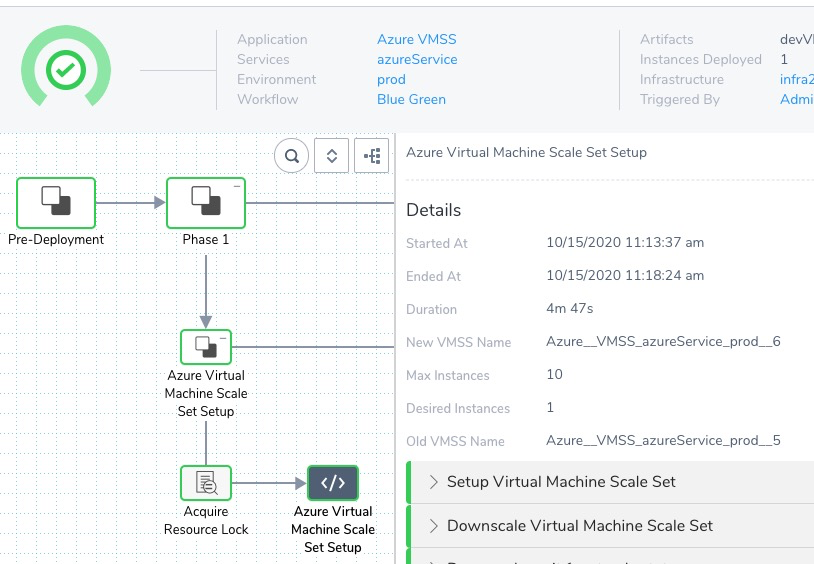Open the infra infrastructure link
This screenshot has height=564, width=814.
point(796,79)
